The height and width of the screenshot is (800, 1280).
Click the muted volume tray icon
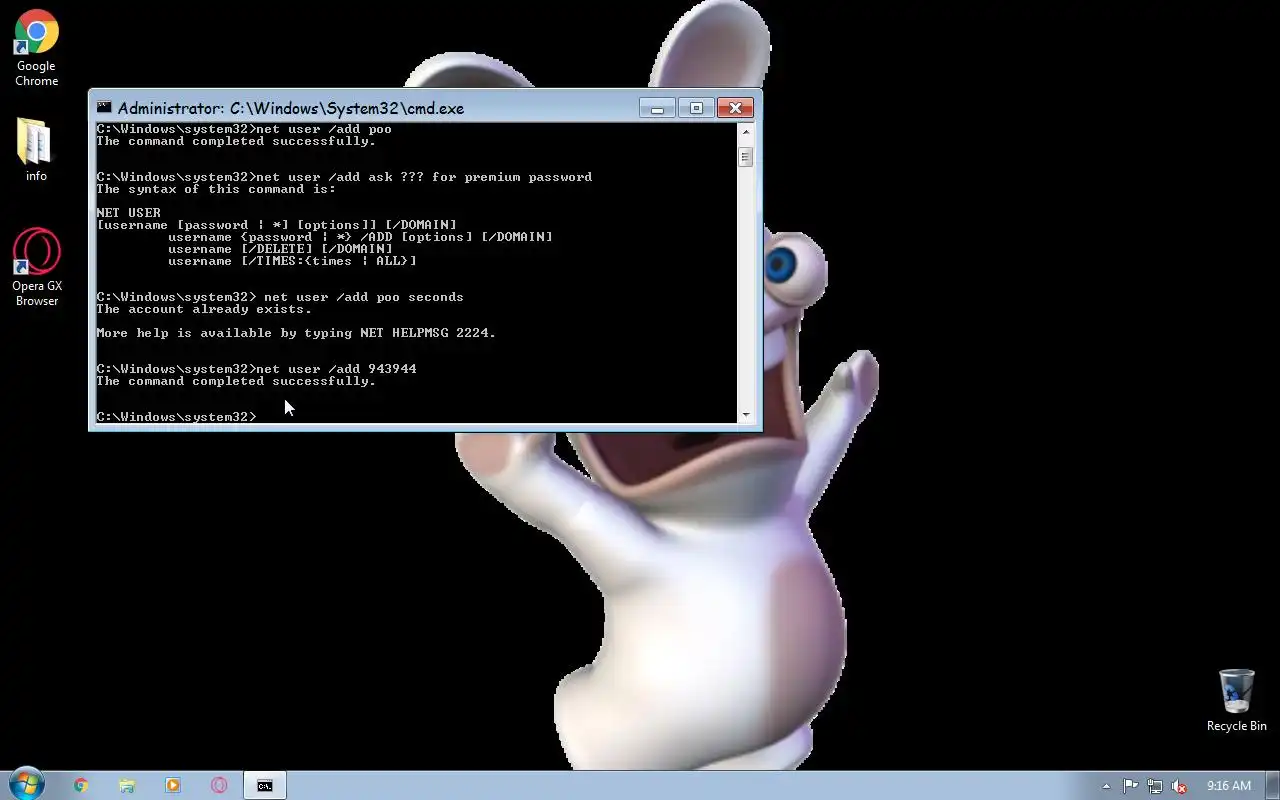[1179, 786]
